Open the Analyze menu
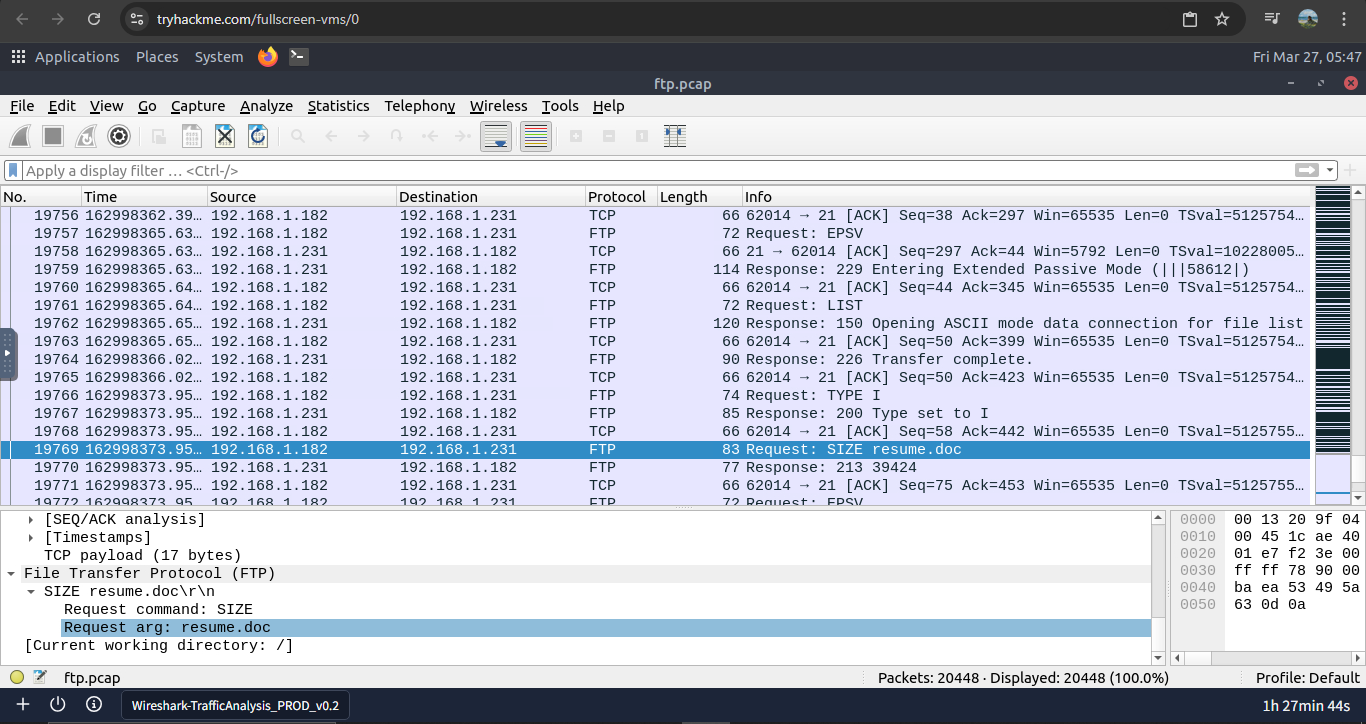Image resolution: width=1366 pixels, height=724 pixels. point(266,106)
